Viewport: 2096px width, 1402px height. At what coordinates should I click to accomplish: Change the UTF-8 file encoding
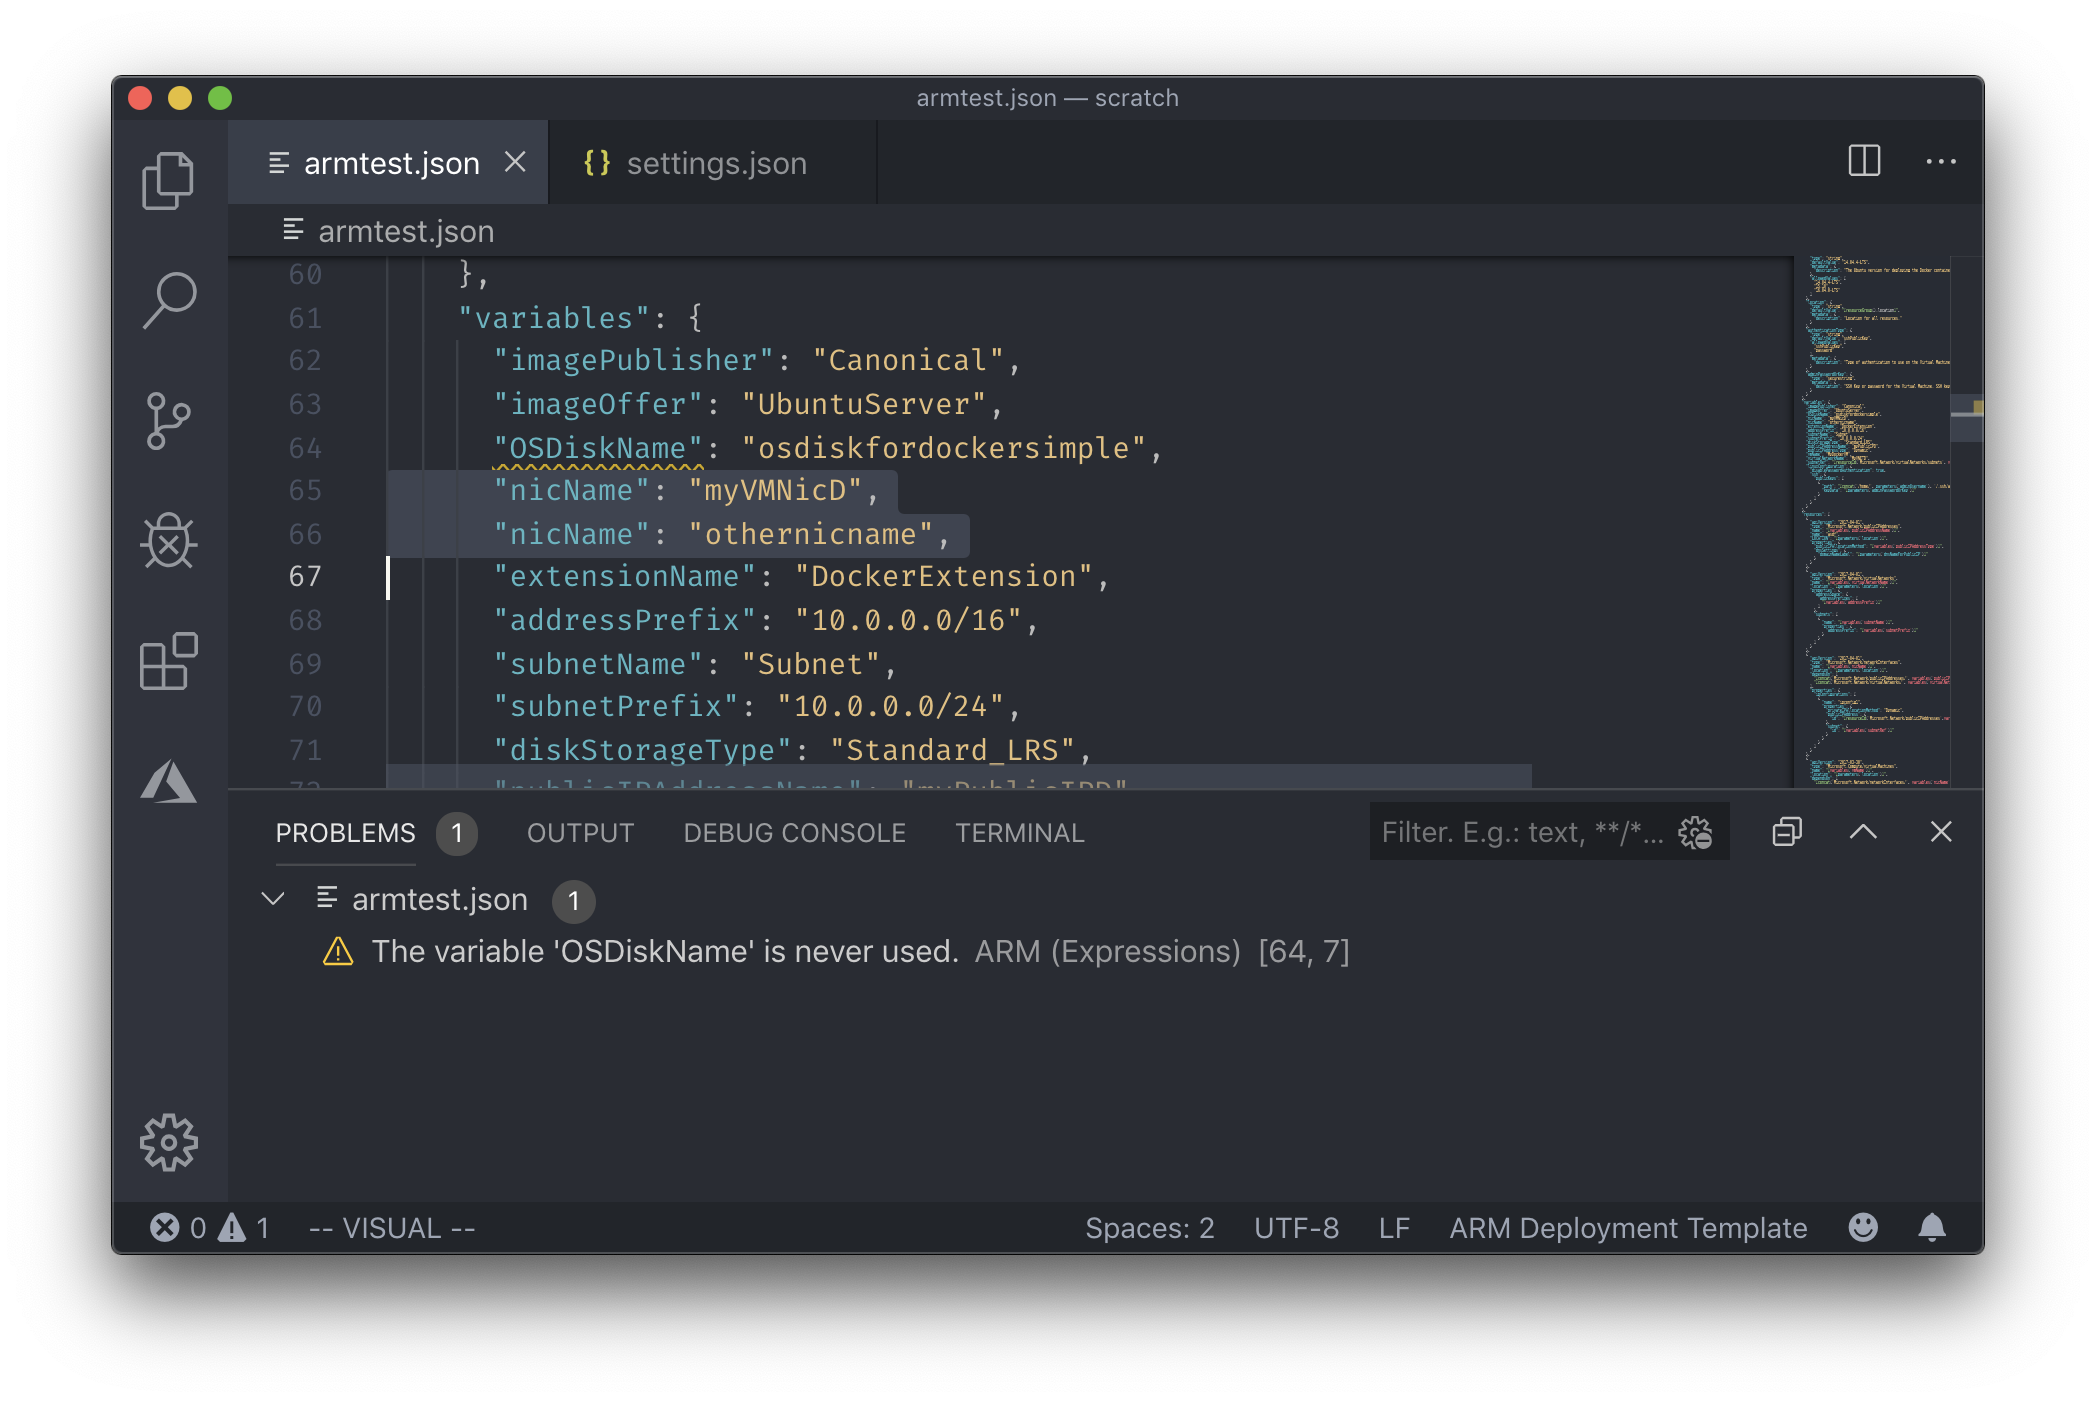pyautogui.click(x=1297, y=1227)
